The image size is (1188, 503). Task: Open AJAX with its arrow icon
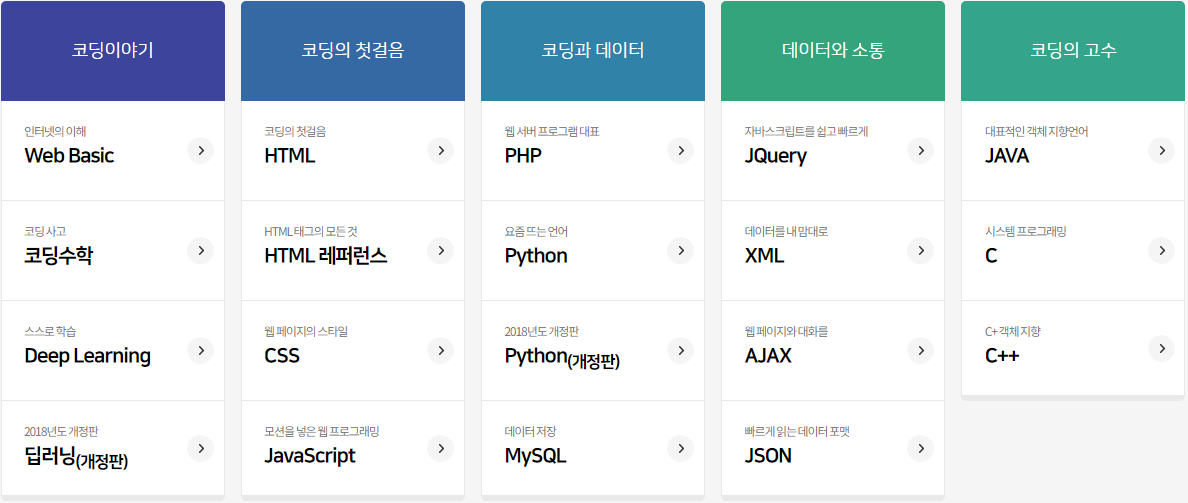(921, 350)
